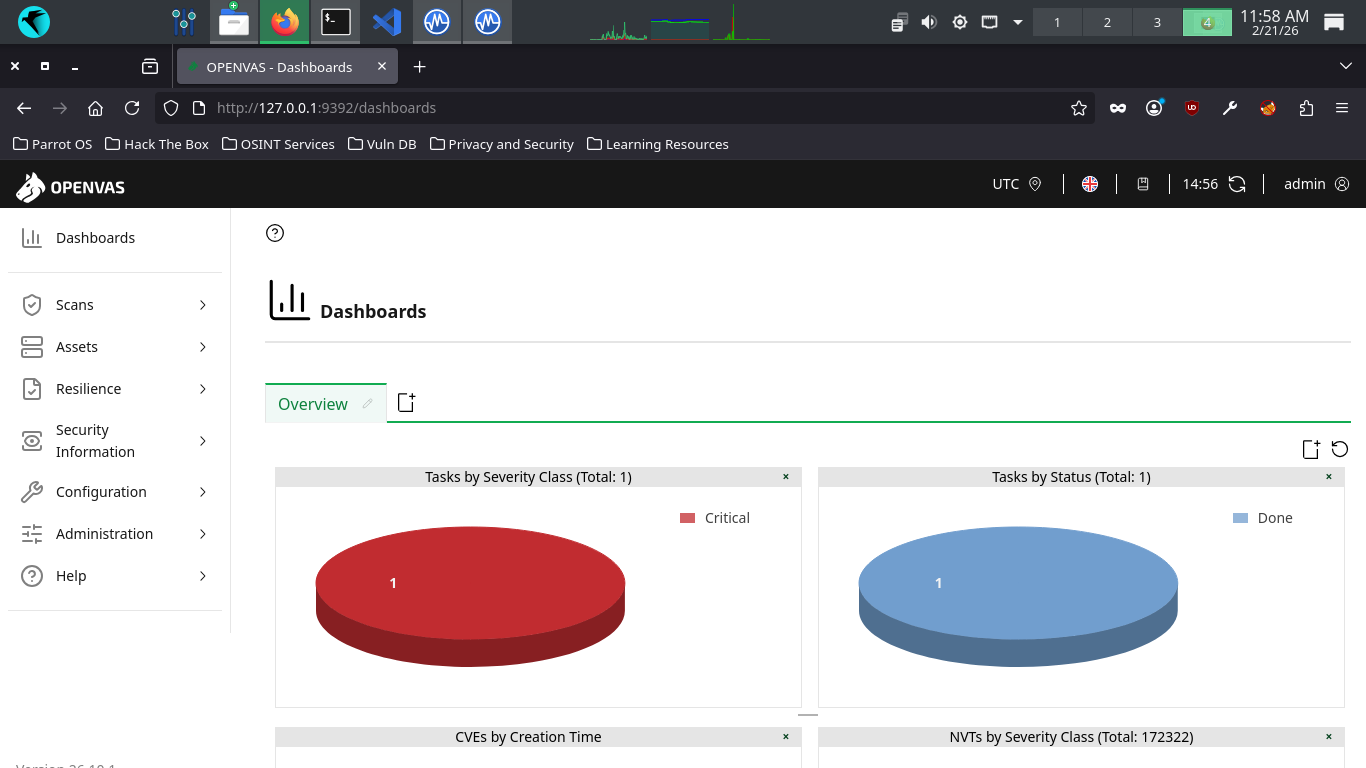
Task: Close the Tasks by Status chart
Action: (x=1328, y=477)
